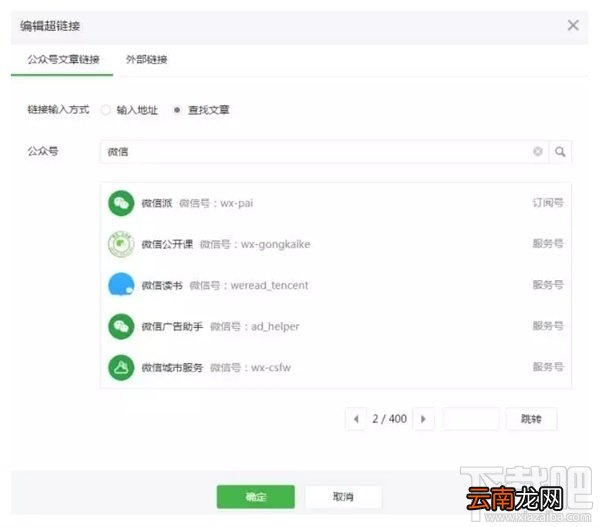Click the 服务号 label in 微信城市服务 row
The height and width of the screenshot is (527, 600).
coord(548,367)
